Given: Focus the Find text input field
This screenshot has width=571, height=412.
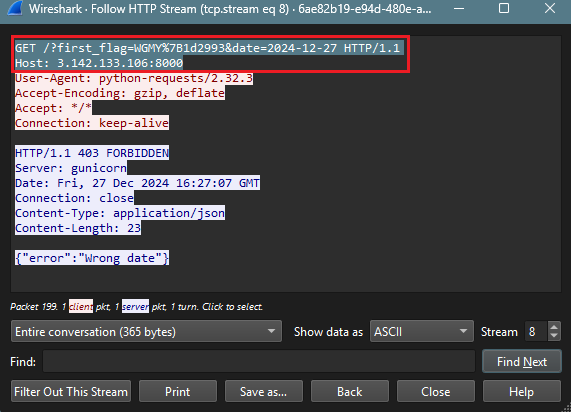Looking at the screenshot, I should [x=259, y=361].
